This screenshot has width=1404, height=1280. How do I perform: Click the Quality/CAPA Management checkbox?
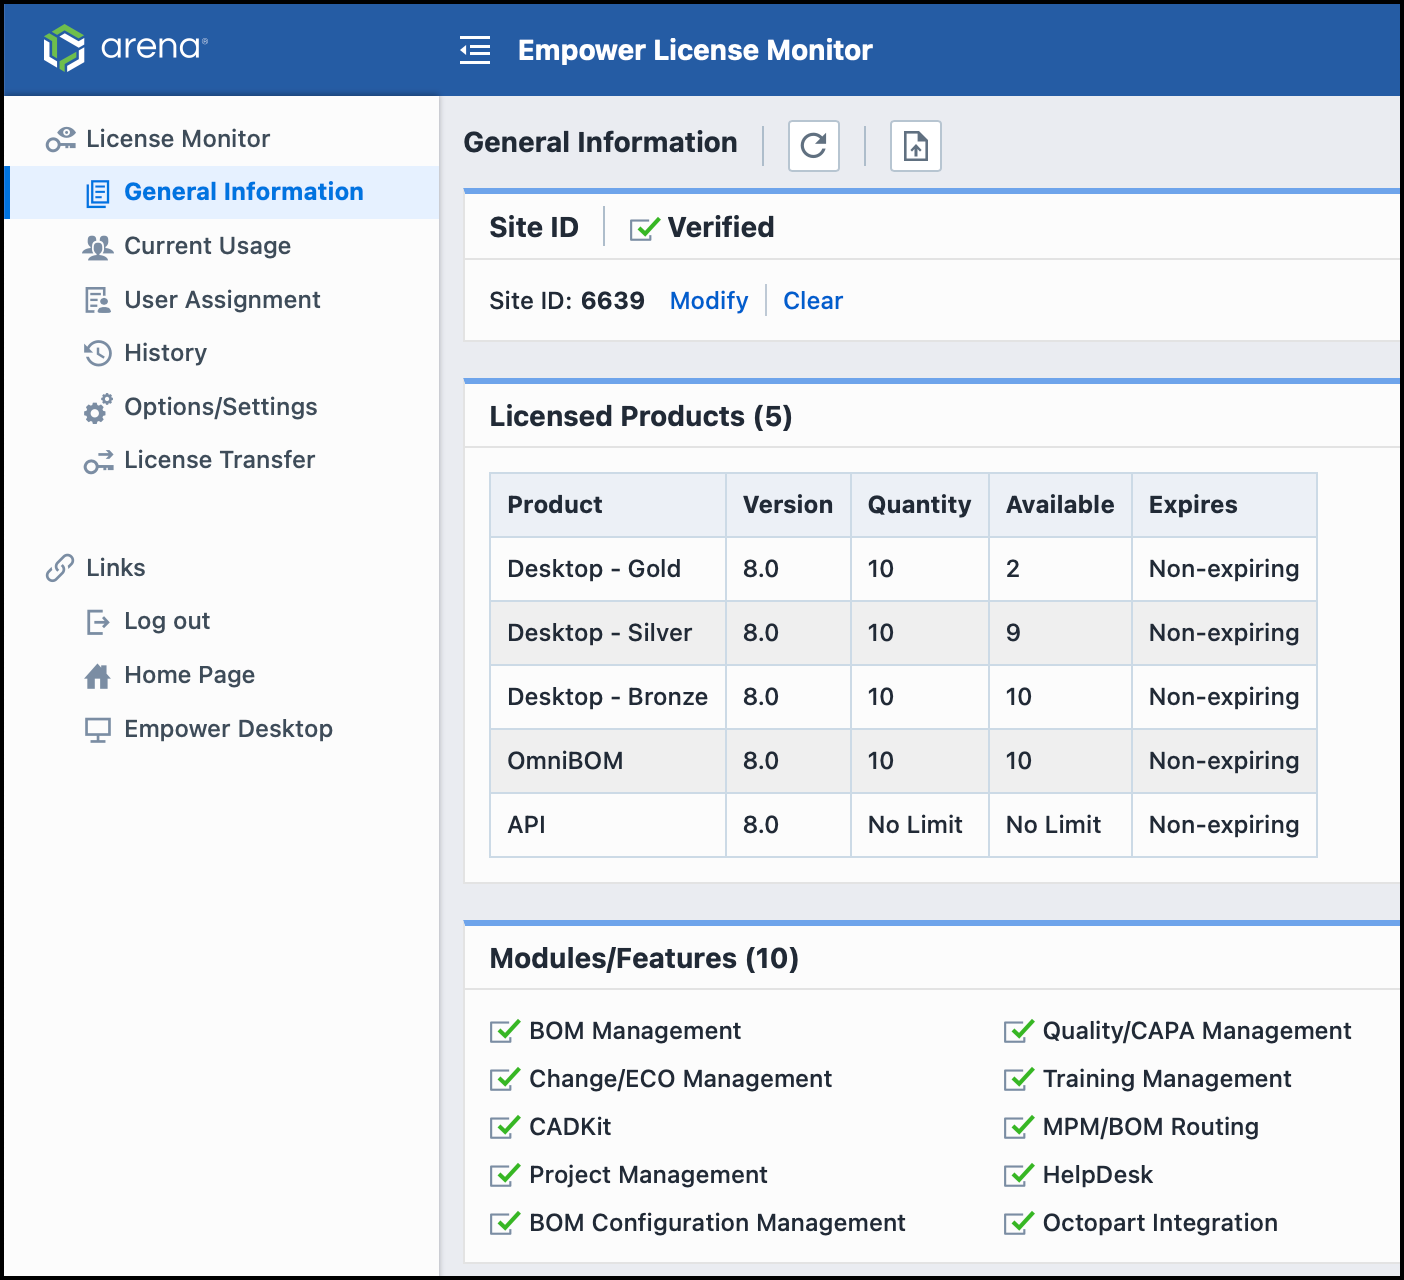[x=1019, y=1031]
